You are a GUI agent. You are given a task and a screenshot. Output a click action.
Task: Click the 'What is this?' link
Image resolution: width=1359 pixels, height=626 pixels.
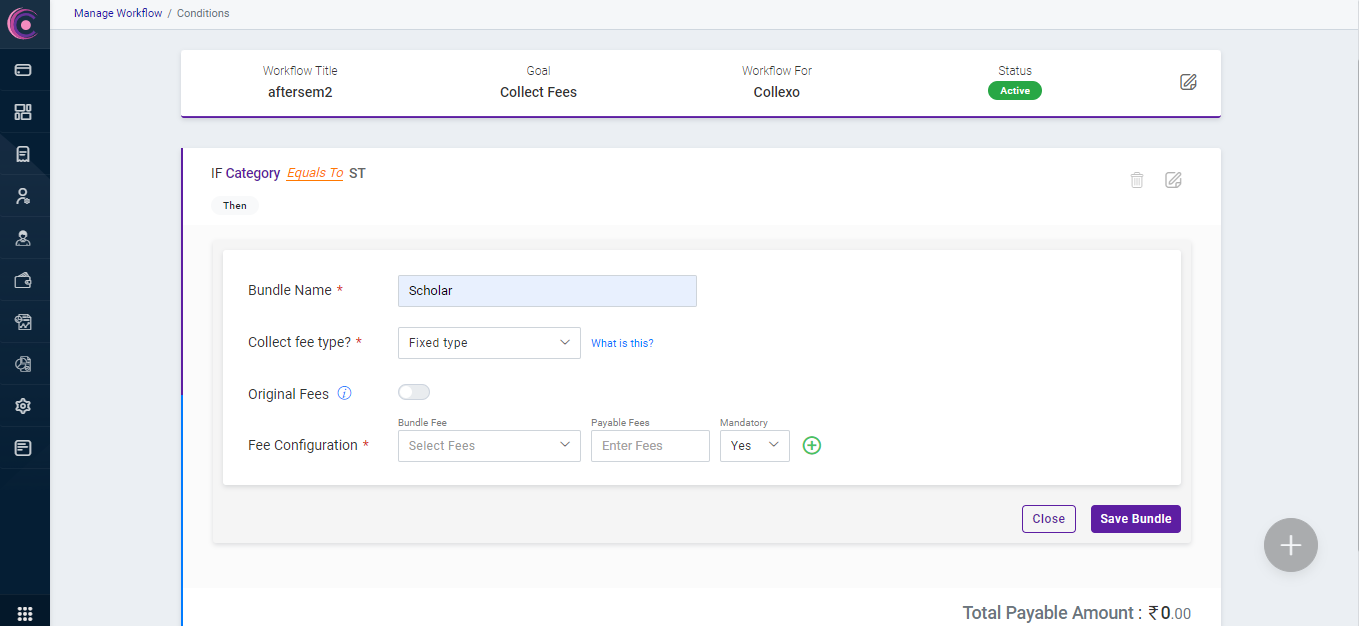622,343
